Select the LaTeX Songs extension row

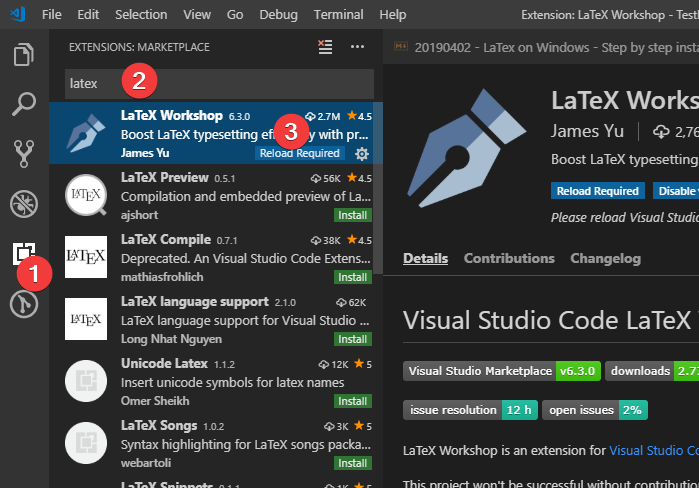216,443
